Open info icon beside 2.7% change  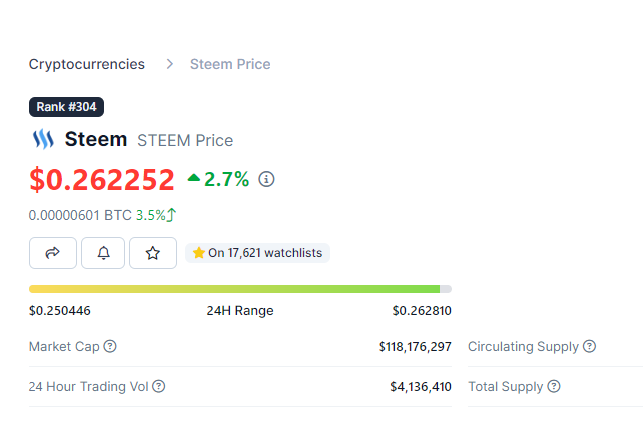point(266,180)
